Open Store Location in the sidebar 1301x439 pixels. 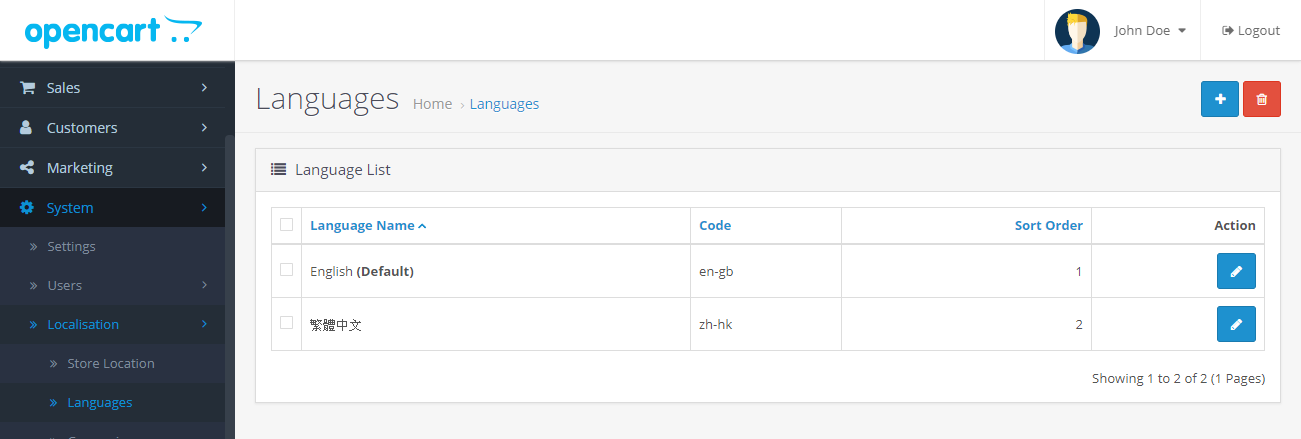[x=112, y=363]
